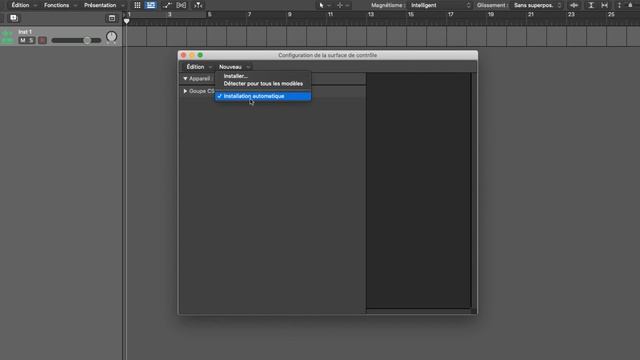This screenshot has height=360, width=640.
Task: Open the Magnétisme Intelligent dropdown
Action: (441, 5)
